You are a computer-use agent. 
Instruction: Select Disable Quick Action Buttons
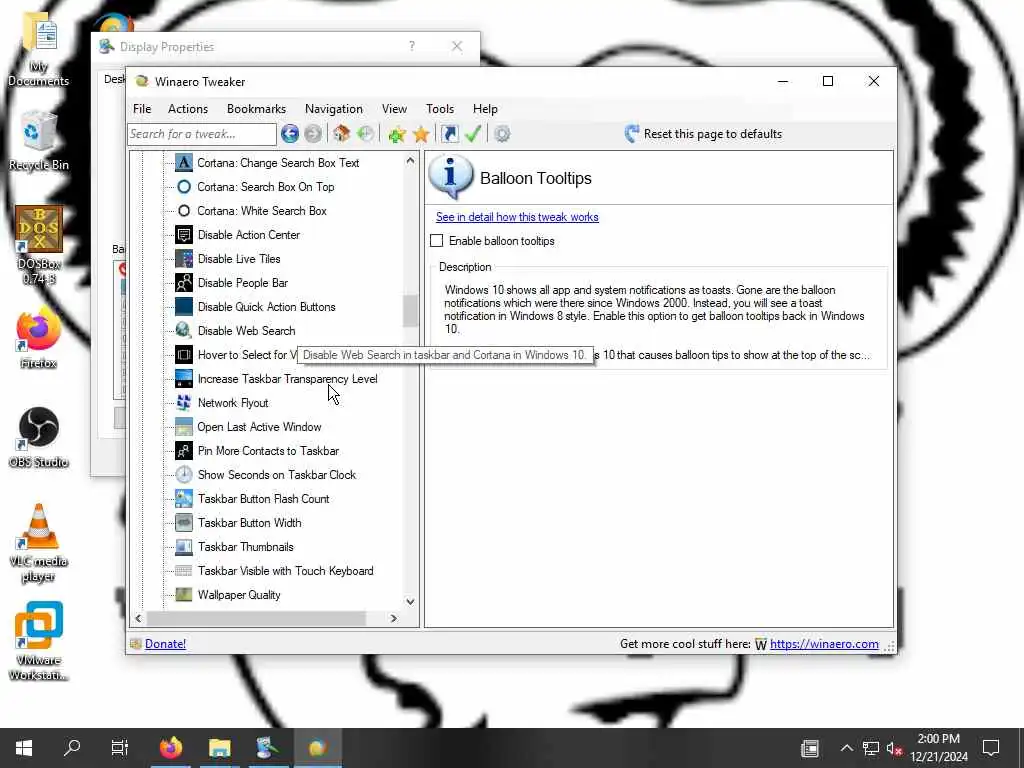[266, 307]
